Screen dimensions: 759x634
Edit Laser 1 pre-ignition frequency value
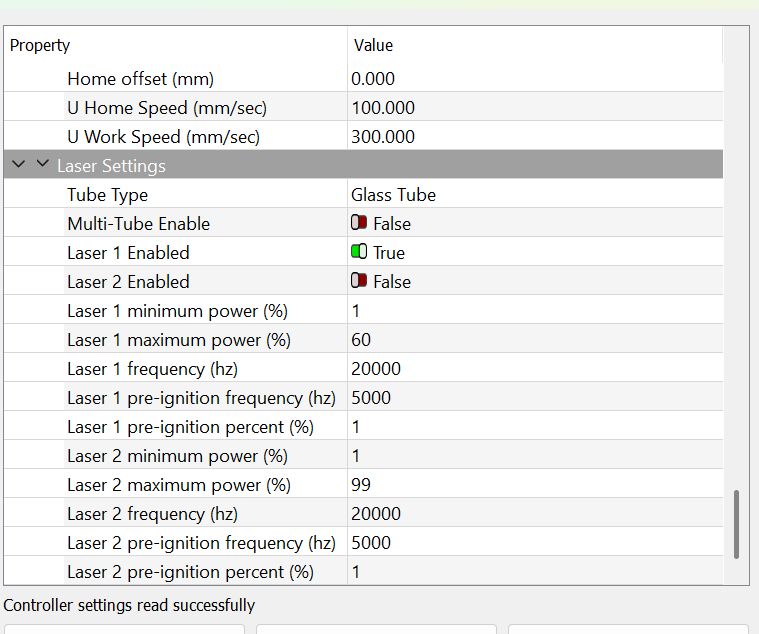535,398
